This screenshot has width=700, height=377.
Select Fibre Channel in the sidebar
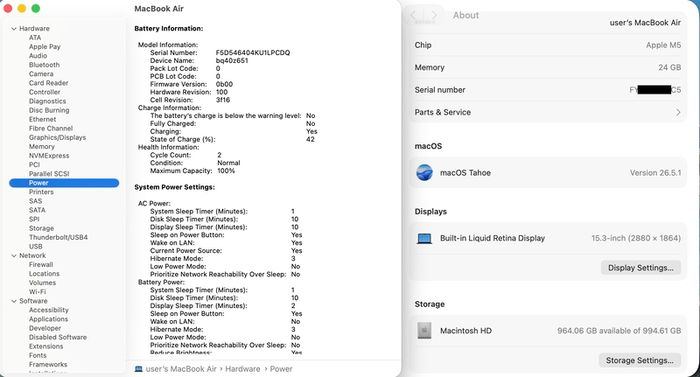tap(51, 128)
